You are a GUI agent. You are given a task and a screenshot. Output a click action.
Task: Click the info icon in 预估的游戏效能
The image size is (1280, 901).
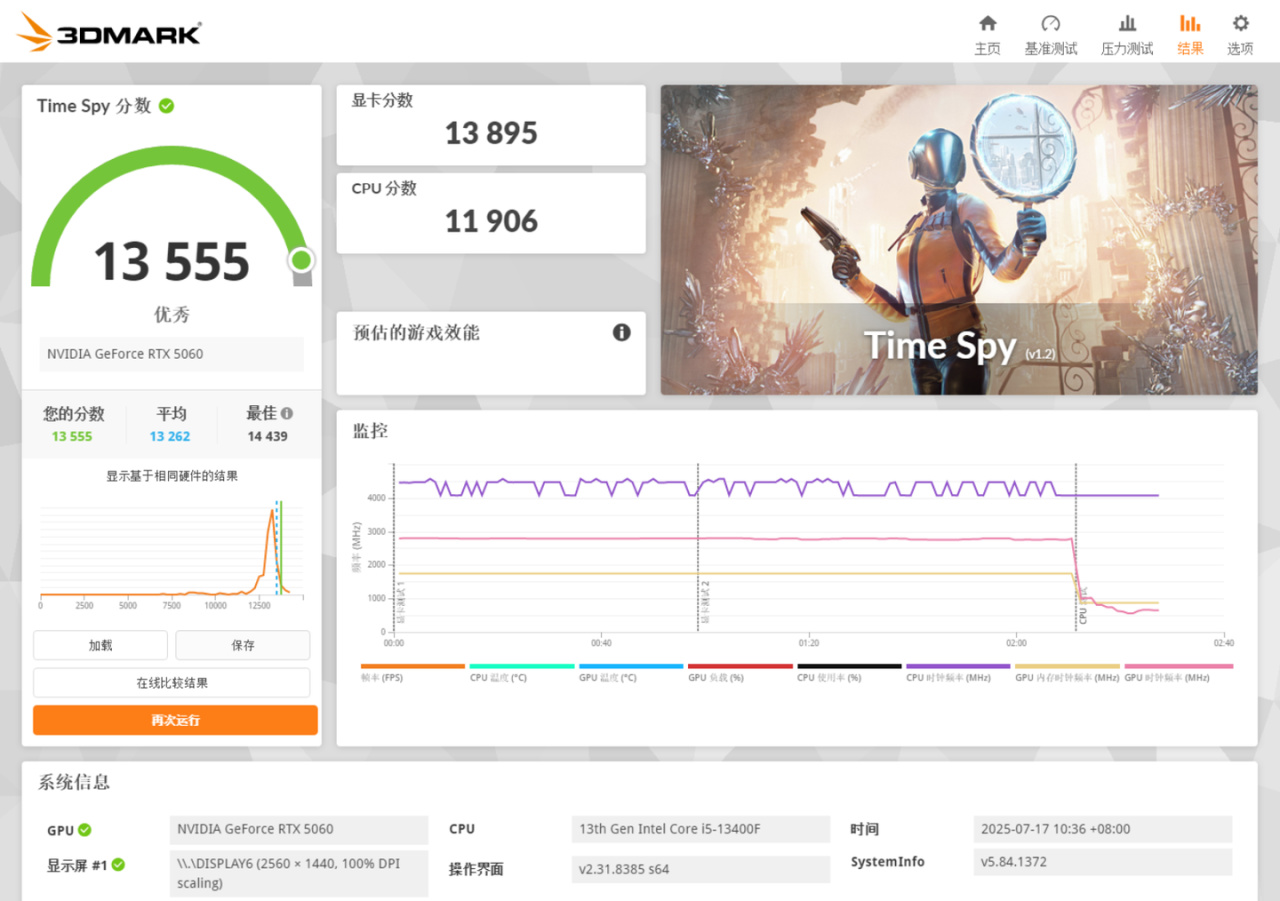622,332
